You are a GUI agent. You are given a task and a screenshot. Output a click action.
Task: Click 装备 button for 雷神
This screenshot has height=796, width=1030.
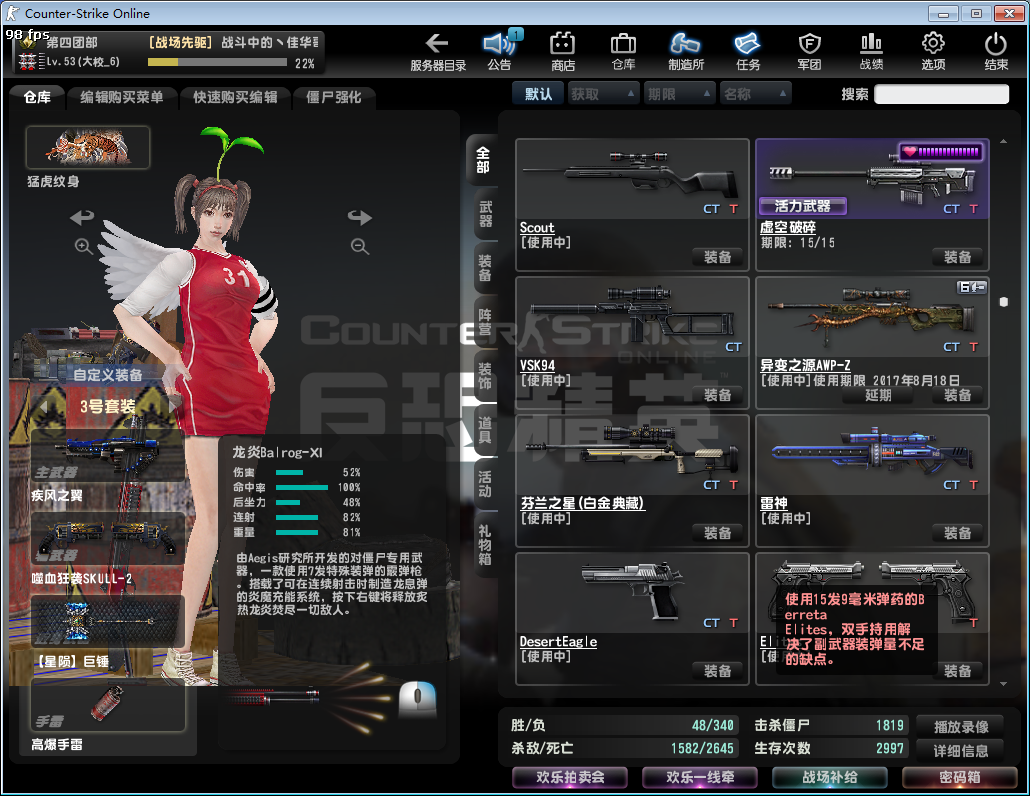[957, 533]
